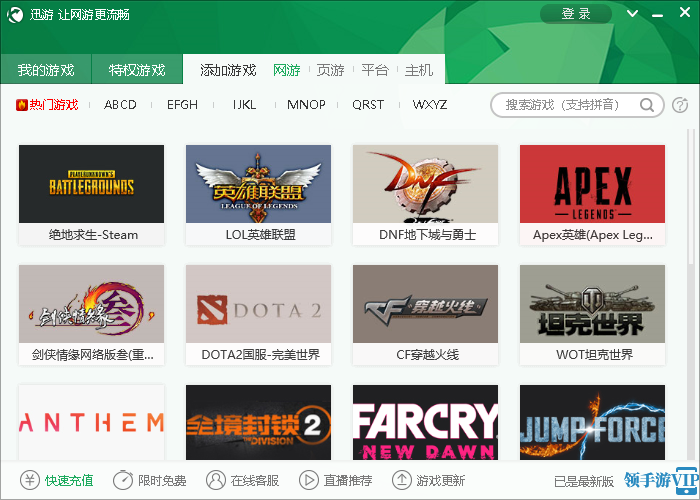Select the PUBG Battlegrounds thumbnail
This screenshot has width=700, height=500.
pyautogui.click(x=92, y=184)
